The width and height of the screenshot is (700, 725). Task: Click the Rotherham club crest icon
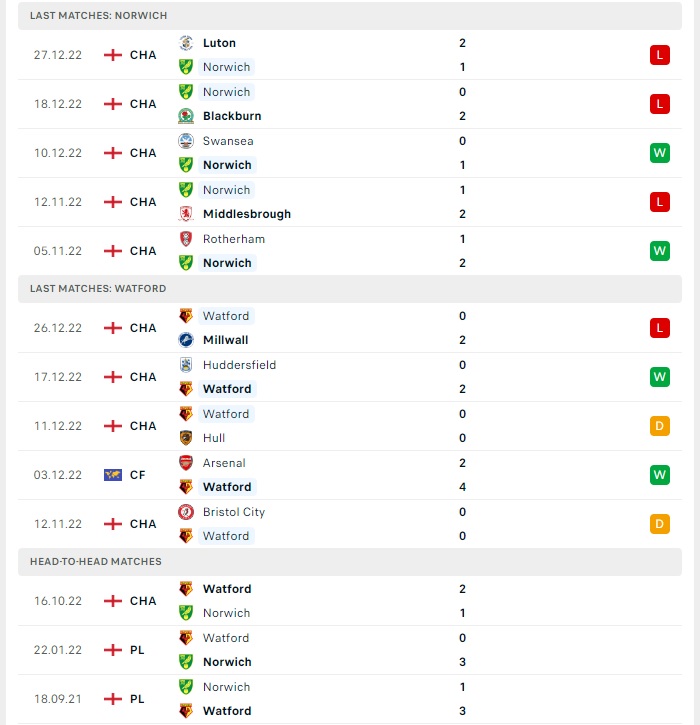186,239
